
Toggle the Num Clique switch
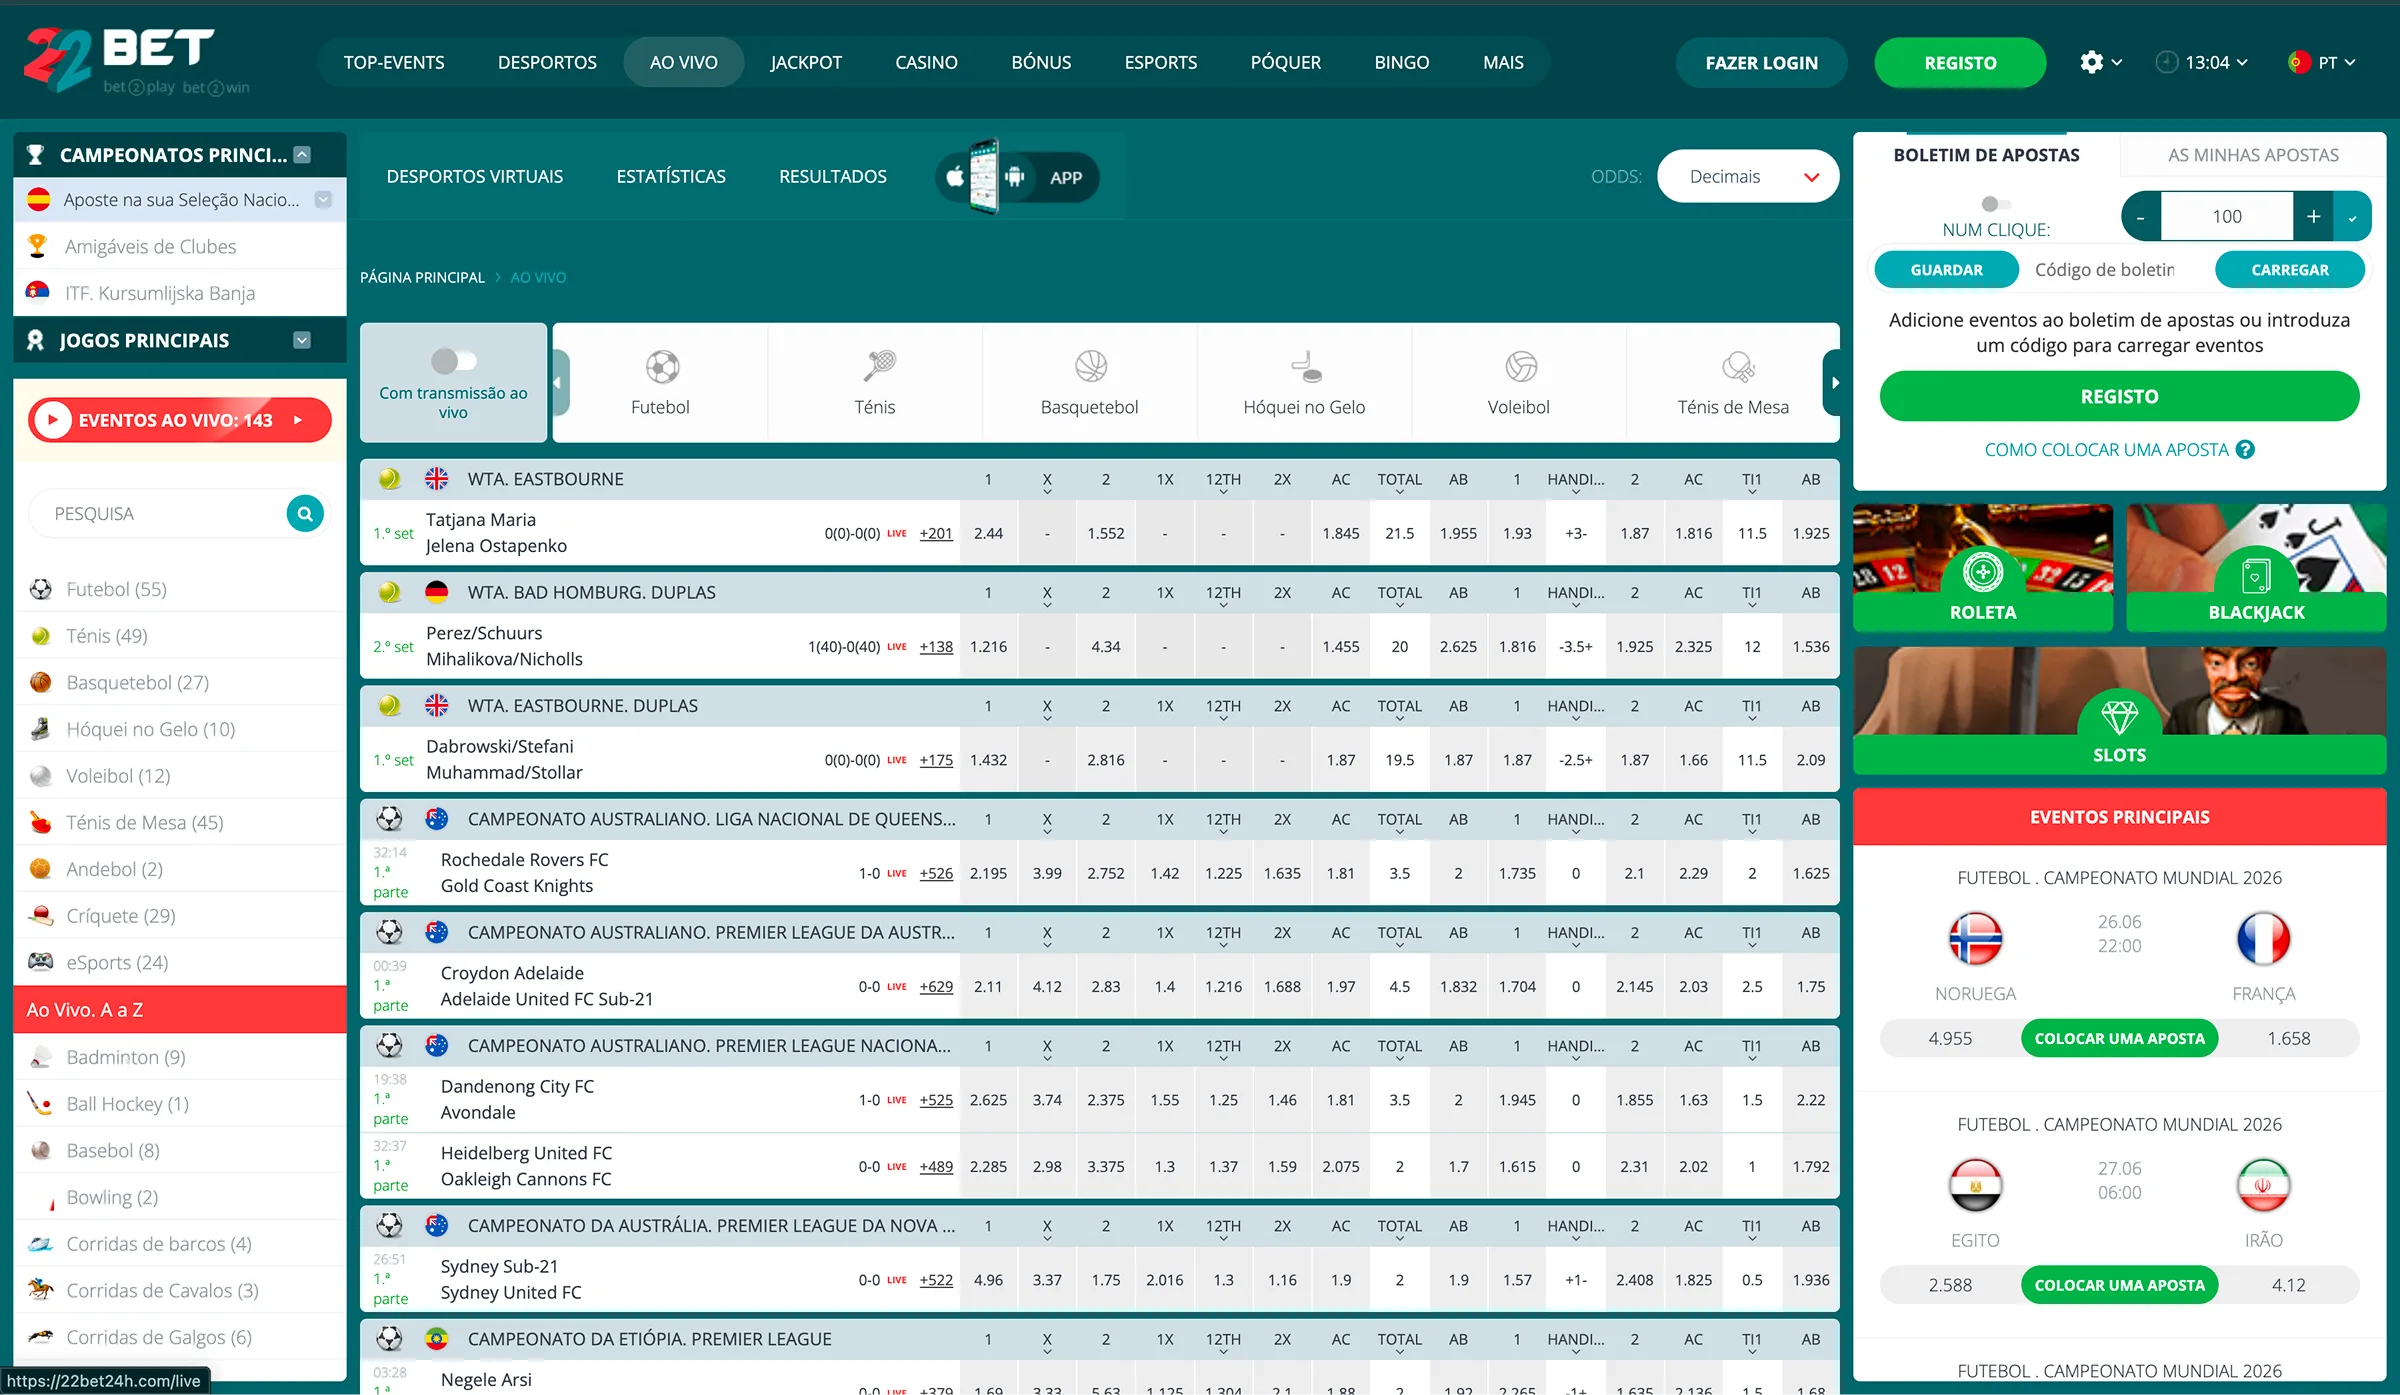tap(1996, 204)
